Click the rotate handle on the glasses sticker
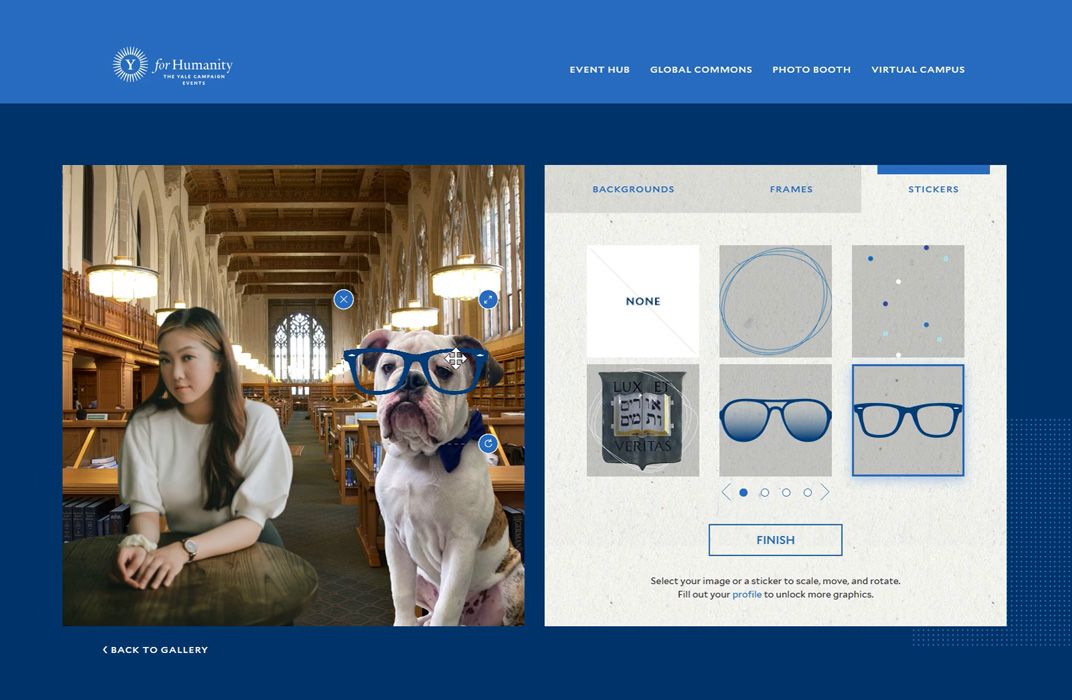1072x700 pixels. tap(487, 444)
